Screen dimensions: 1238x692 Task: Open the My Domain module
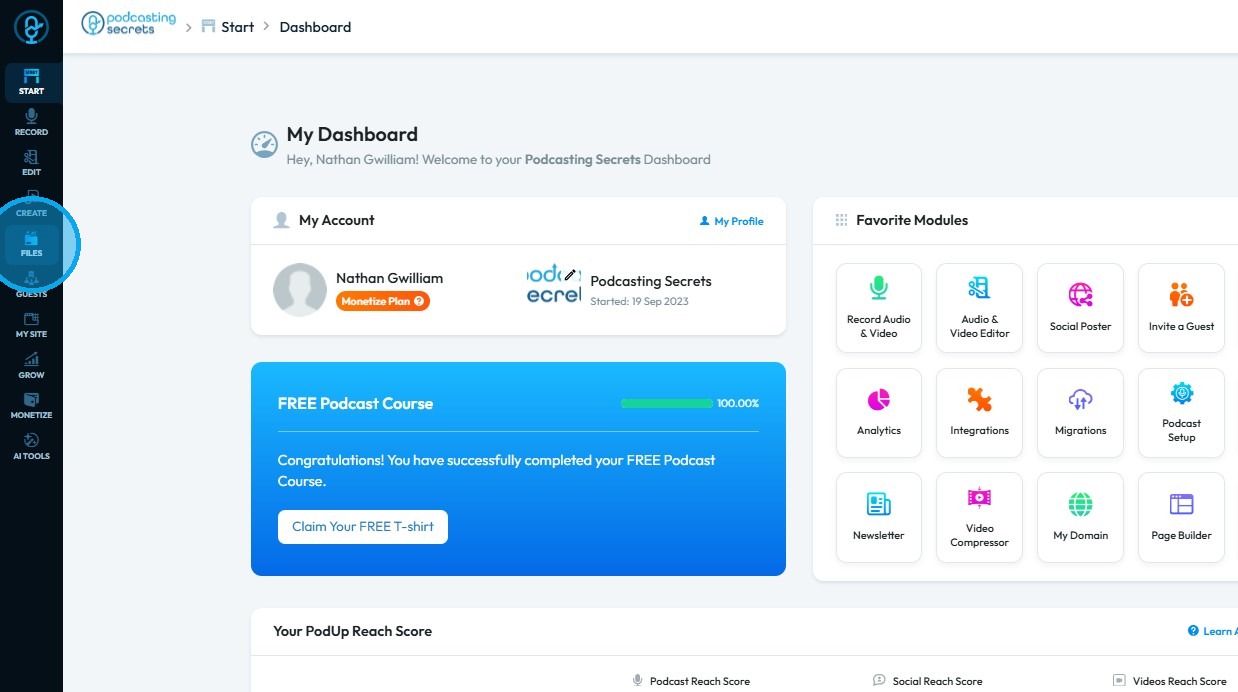[1080, 517]
